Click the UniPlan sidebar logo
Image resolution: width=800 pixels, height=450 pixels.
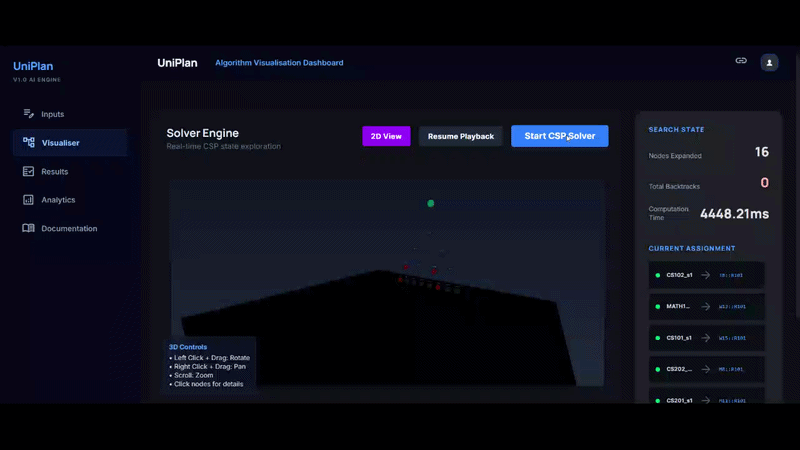pyautogui.click(x=33, y=66)
